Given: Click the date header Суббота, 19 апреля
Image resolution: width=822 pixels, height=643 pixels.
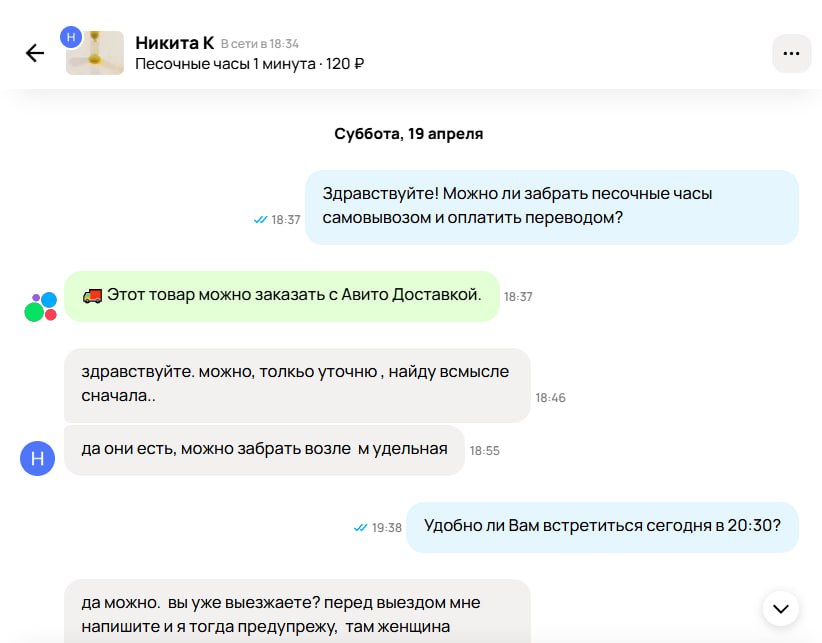Looking at the screenshot, I should point(408,134).
